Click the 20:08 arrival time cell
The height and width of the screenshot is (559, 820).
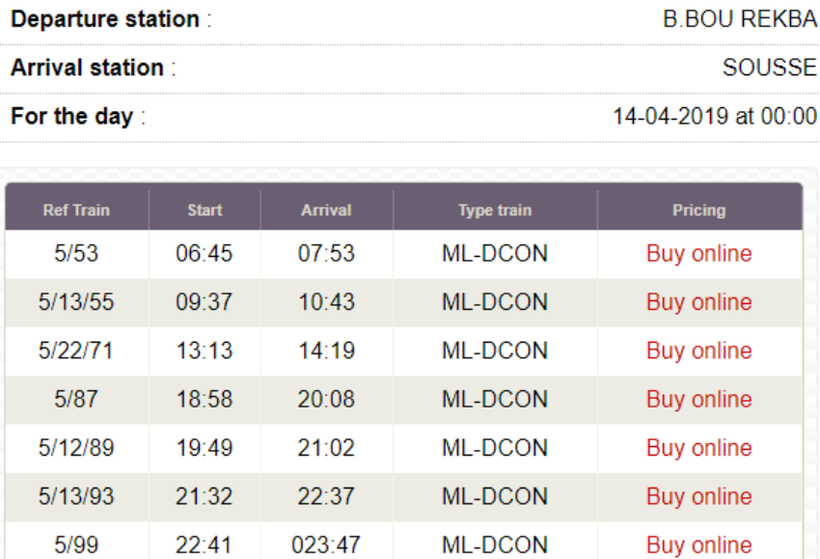pyautogui.click(x=326, y=400)
